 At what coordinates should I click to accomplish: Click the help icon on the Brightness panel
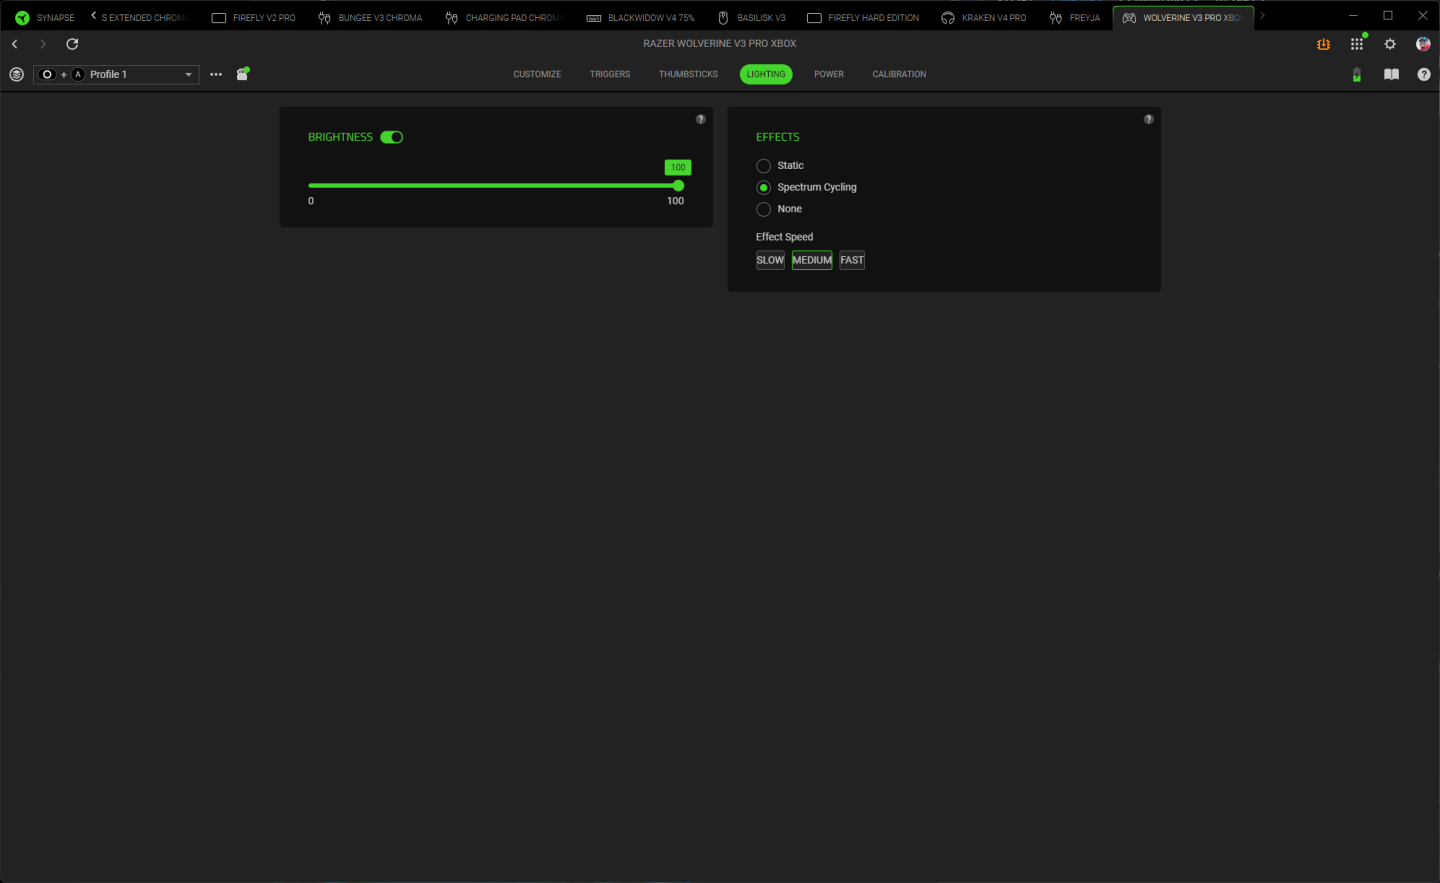pyautogui.click(x=701, y=119)
